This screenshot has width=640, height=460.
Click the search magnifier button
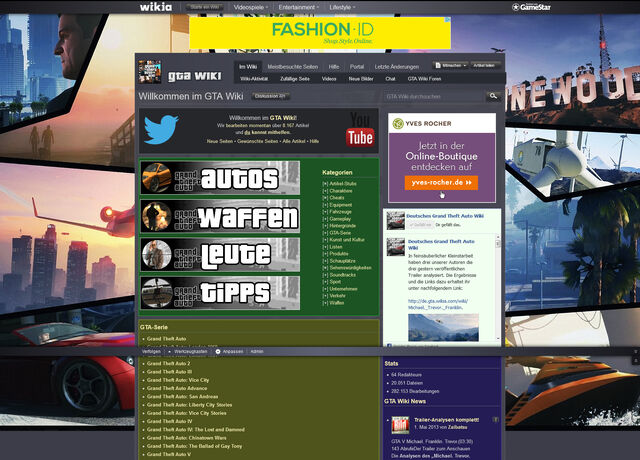coord(493,96)
